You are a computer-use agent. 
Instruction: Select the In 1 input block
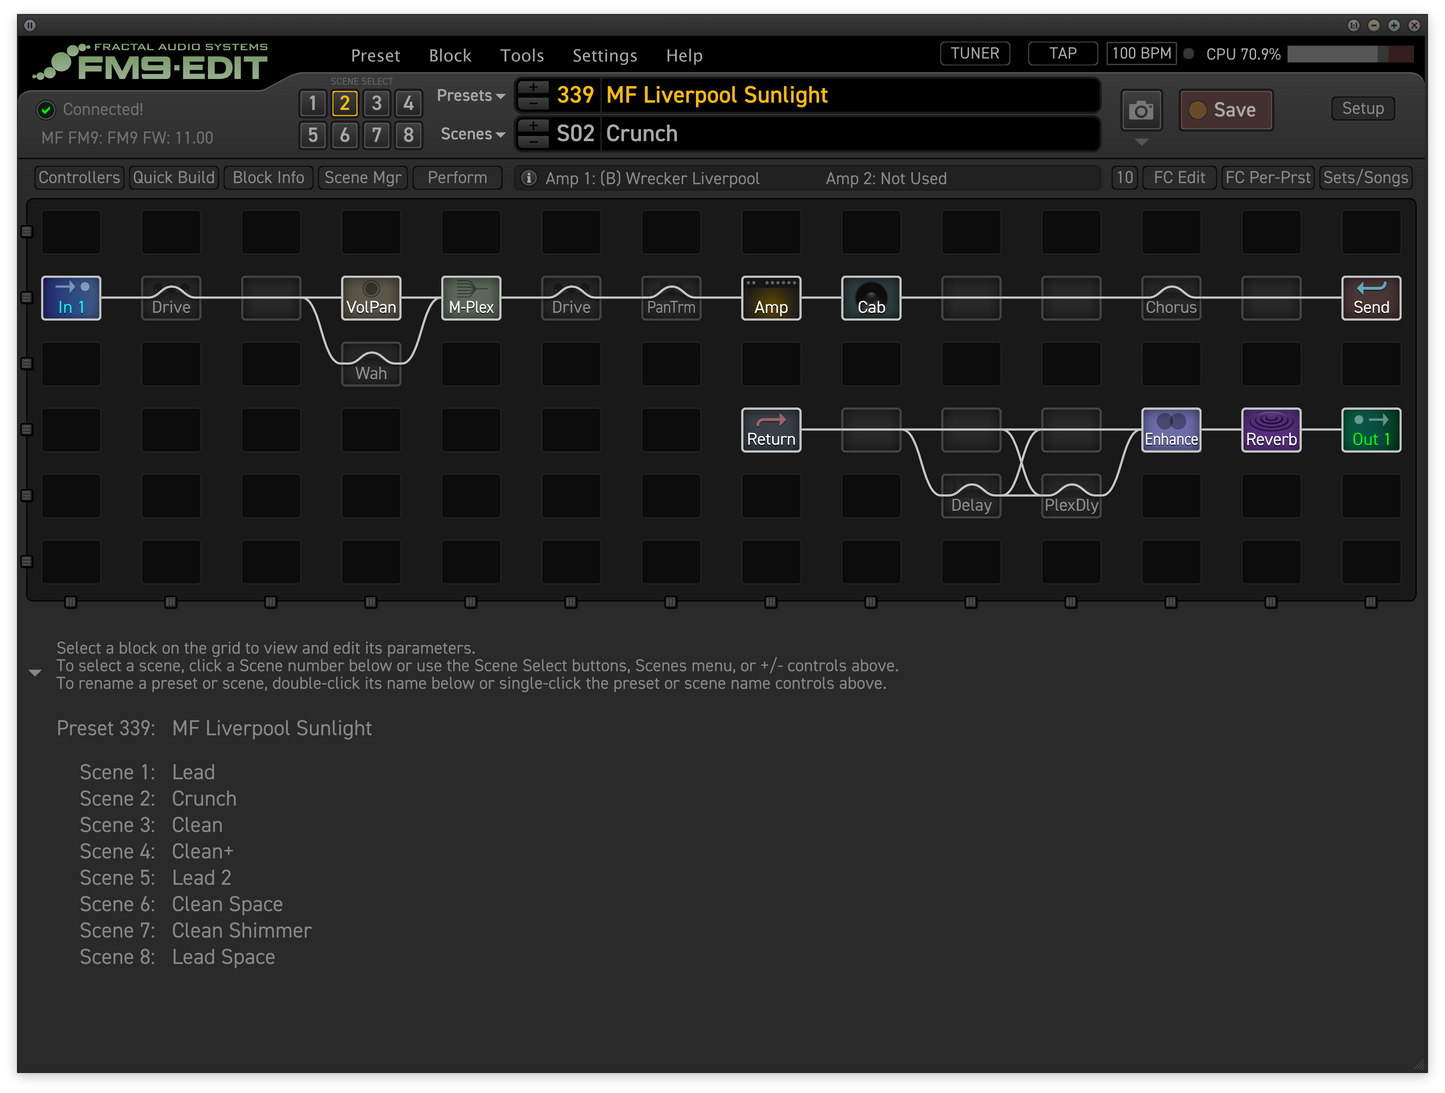click(x=71, y=298)
